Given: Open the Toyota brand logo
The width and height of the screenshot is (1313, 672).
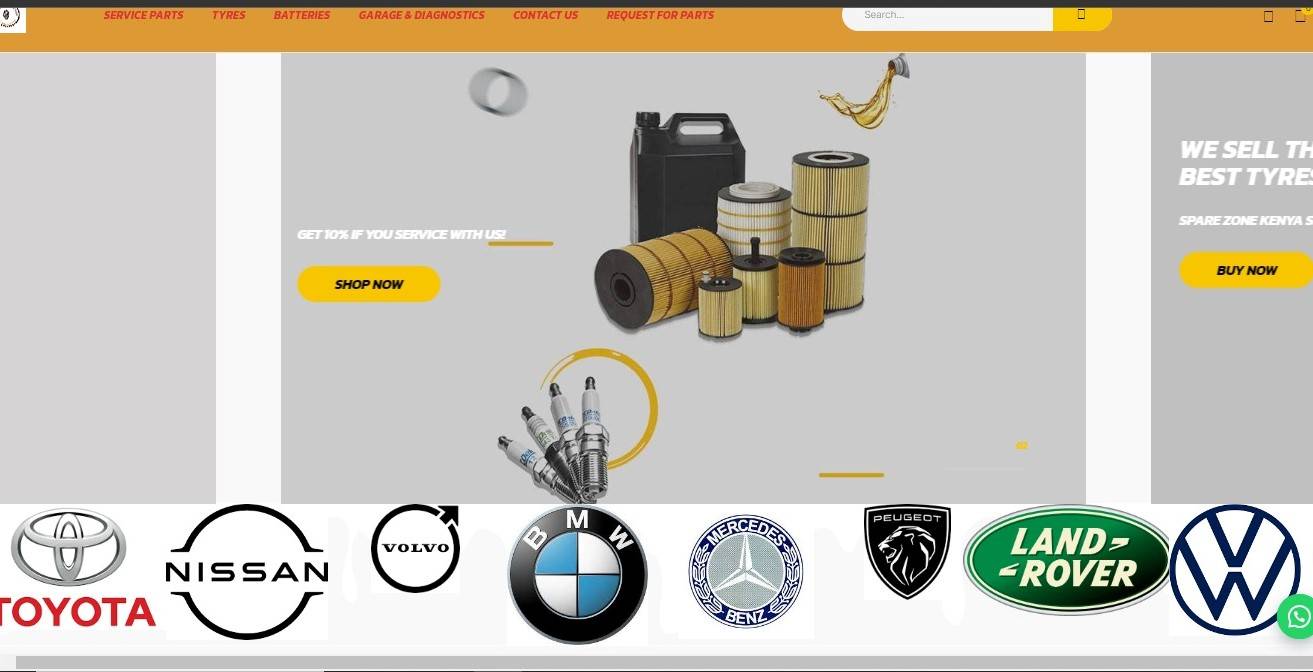Looking at the screenshot, I should tap(78, 569).
